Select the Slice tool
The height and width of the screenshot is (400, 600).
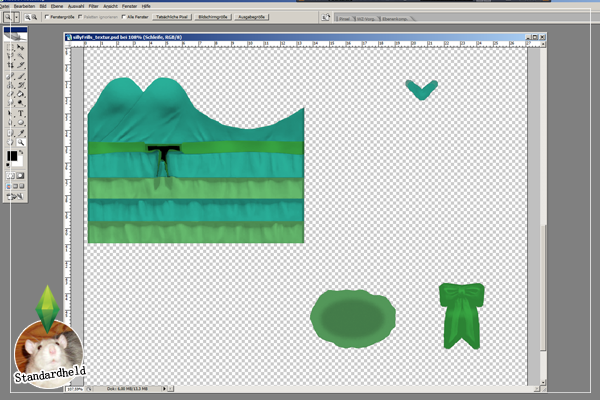click(21, 65)
